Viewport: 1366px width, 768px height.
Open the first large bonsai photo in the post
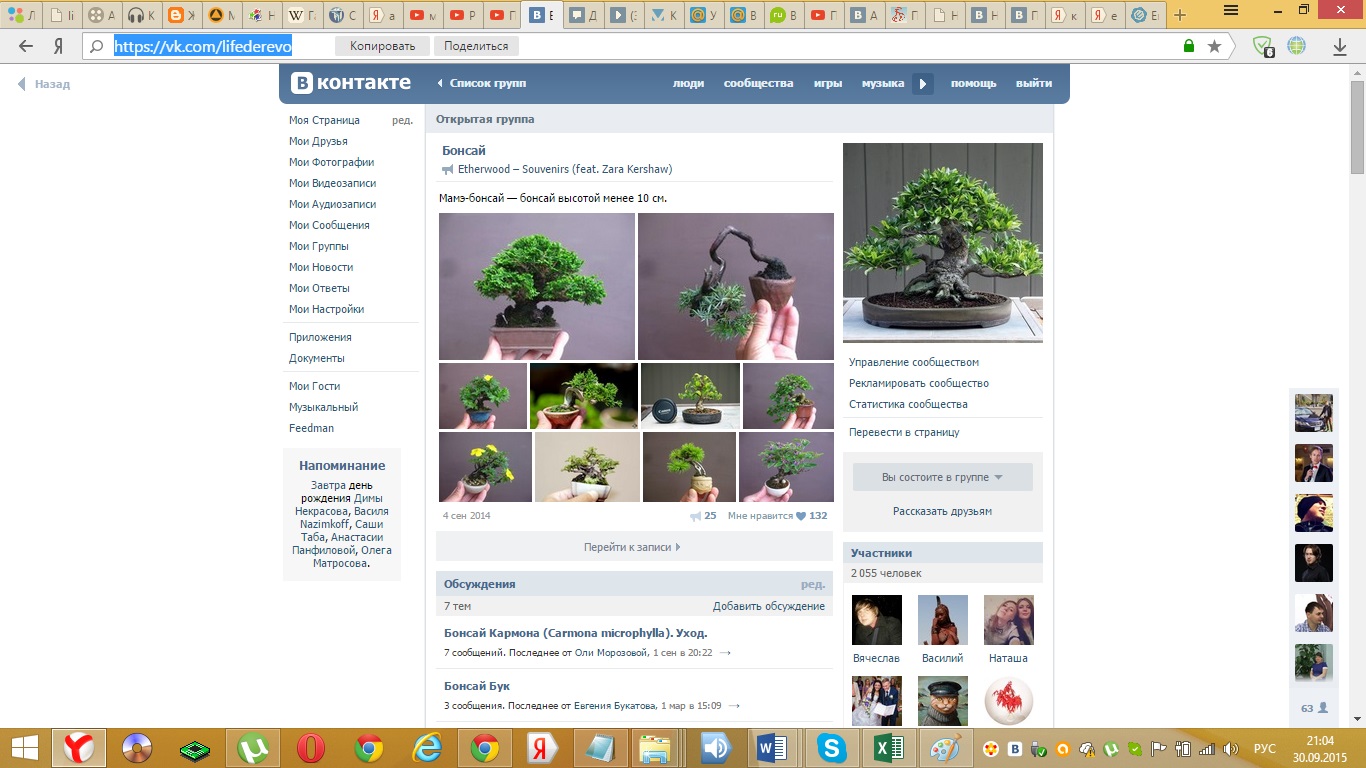[x=537, y=286]
